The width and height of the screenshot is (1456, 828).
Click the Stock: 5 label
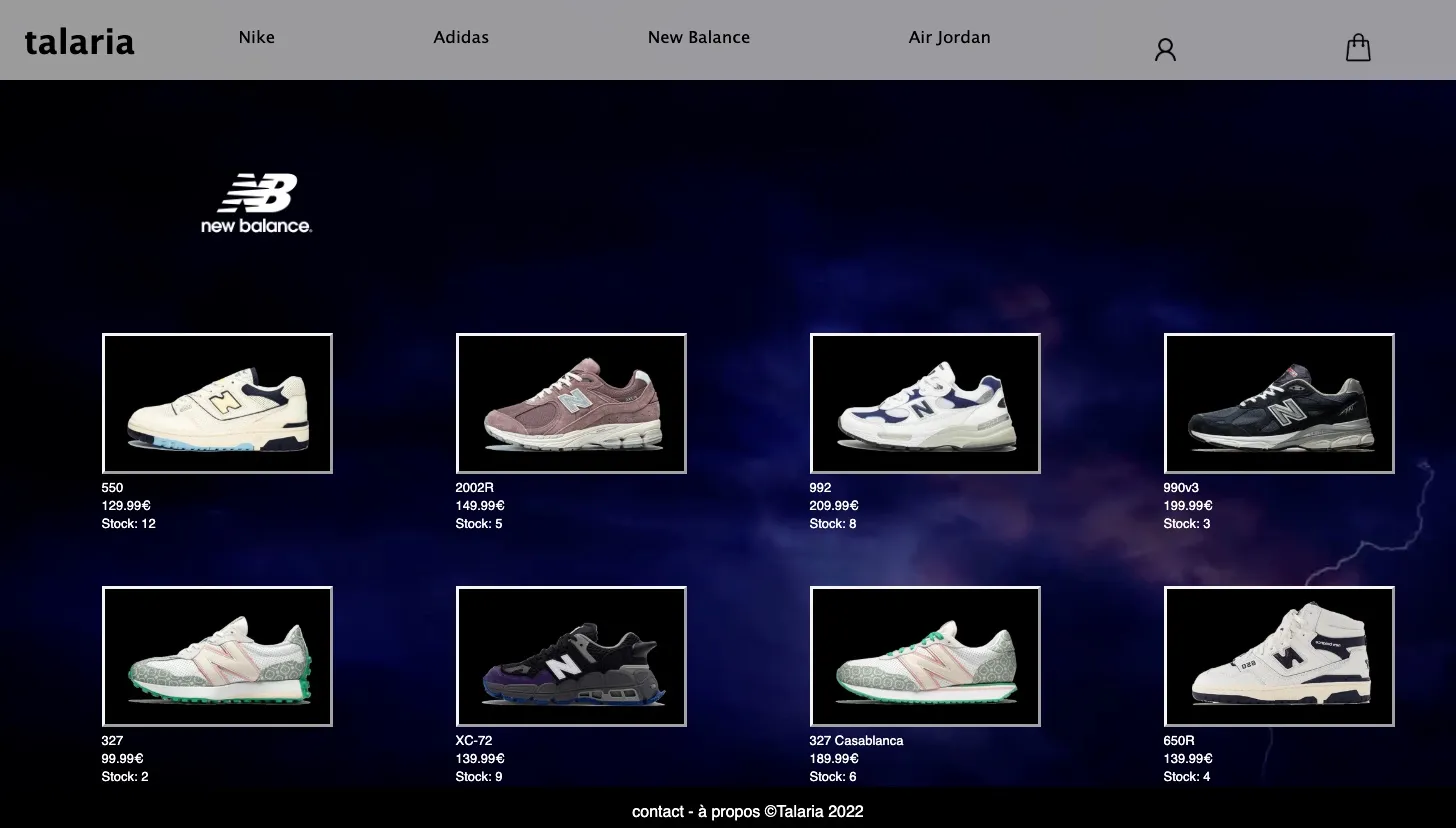[479, 524]
